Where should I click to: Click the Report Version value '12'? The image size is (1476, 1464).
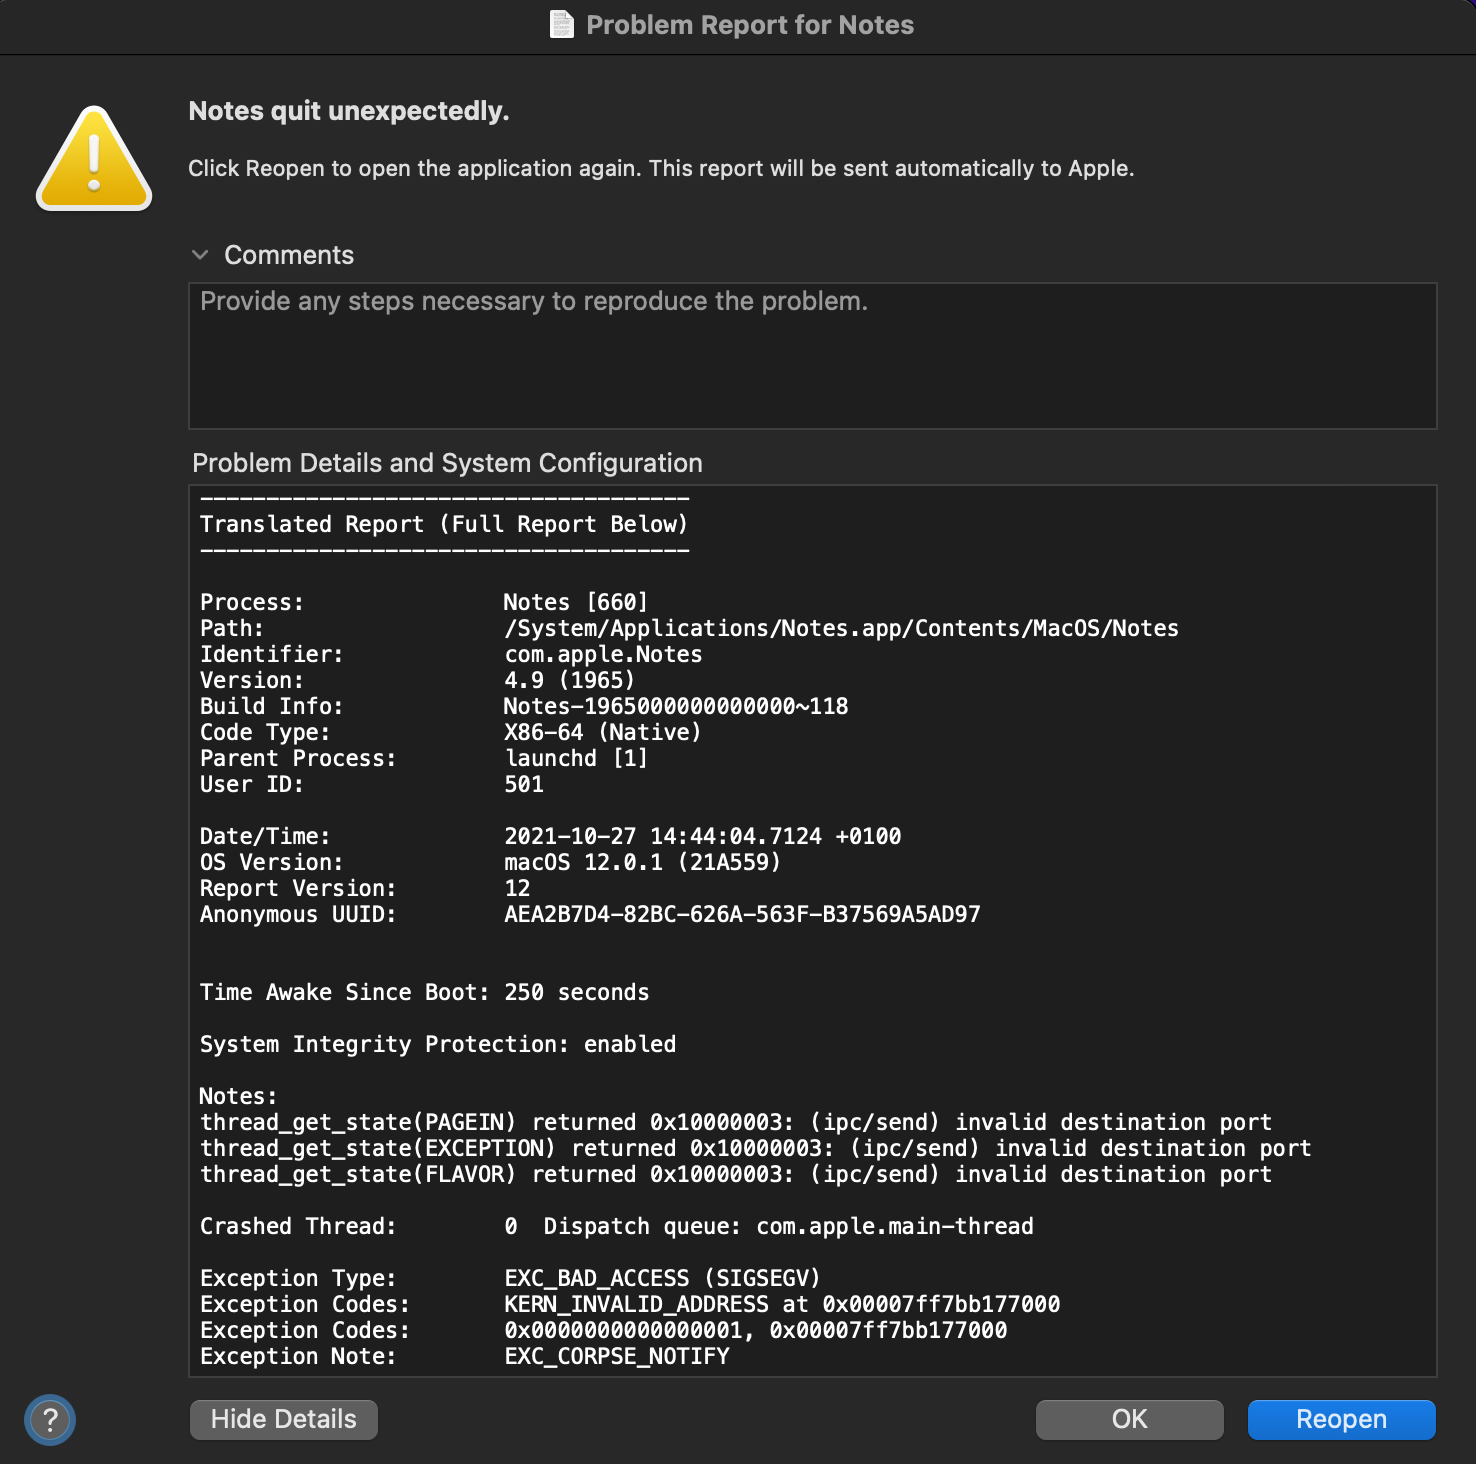point(517,888)
